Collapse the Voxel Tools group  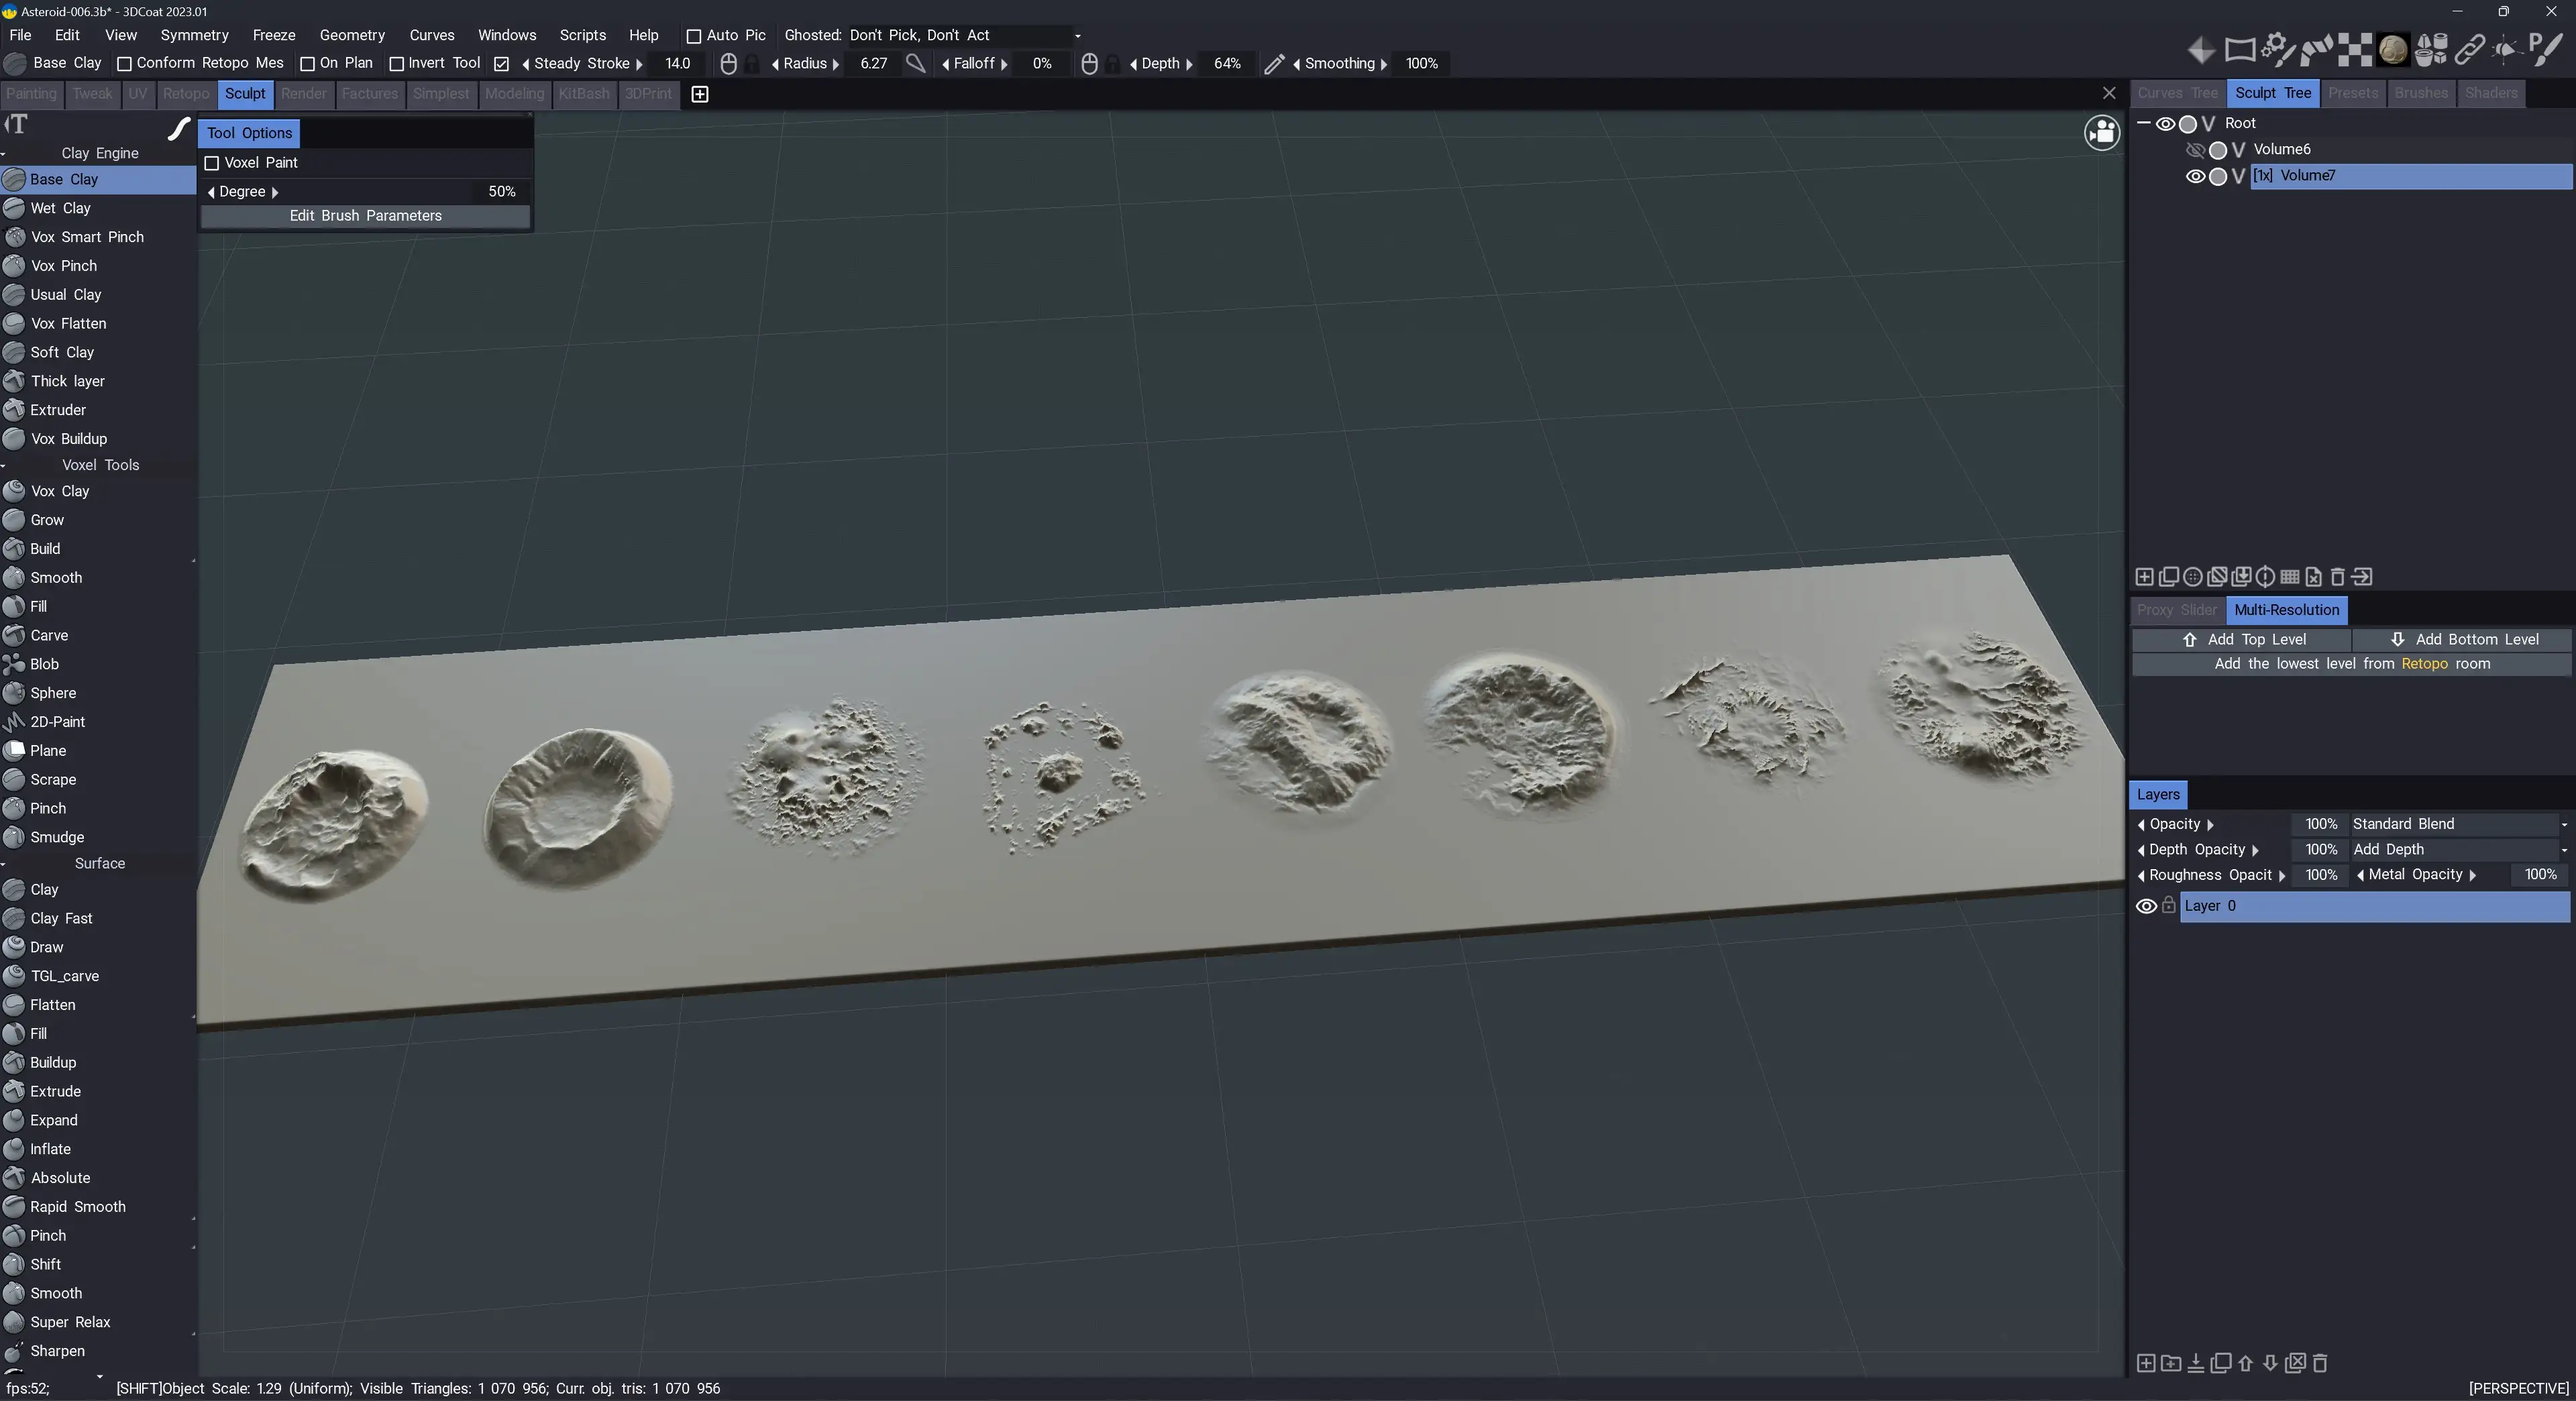pyautogui.click(x=4, y=466)
